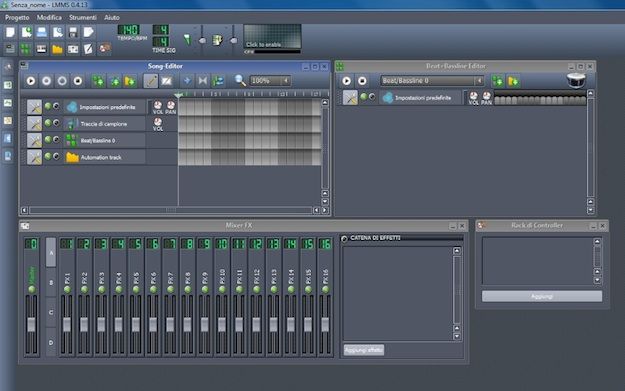Open instrument plugins sidebar tab
The width and height of the screenshot is (625, 391).
click(x=8, y=67)
